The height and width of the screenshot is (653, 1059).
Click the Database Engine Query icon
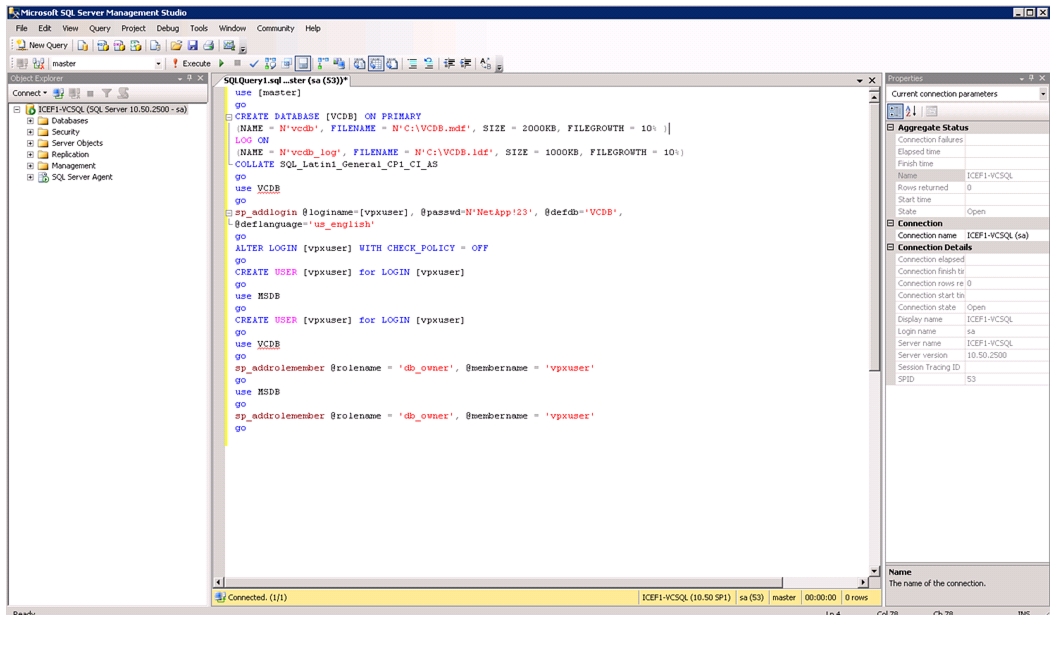coord(82,45)
